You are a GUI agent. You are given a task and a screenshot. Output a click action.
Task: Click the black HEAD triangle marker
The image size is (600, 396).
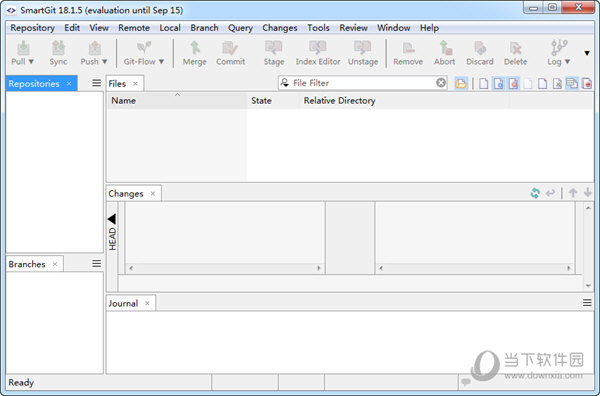[x=112, y=219]
